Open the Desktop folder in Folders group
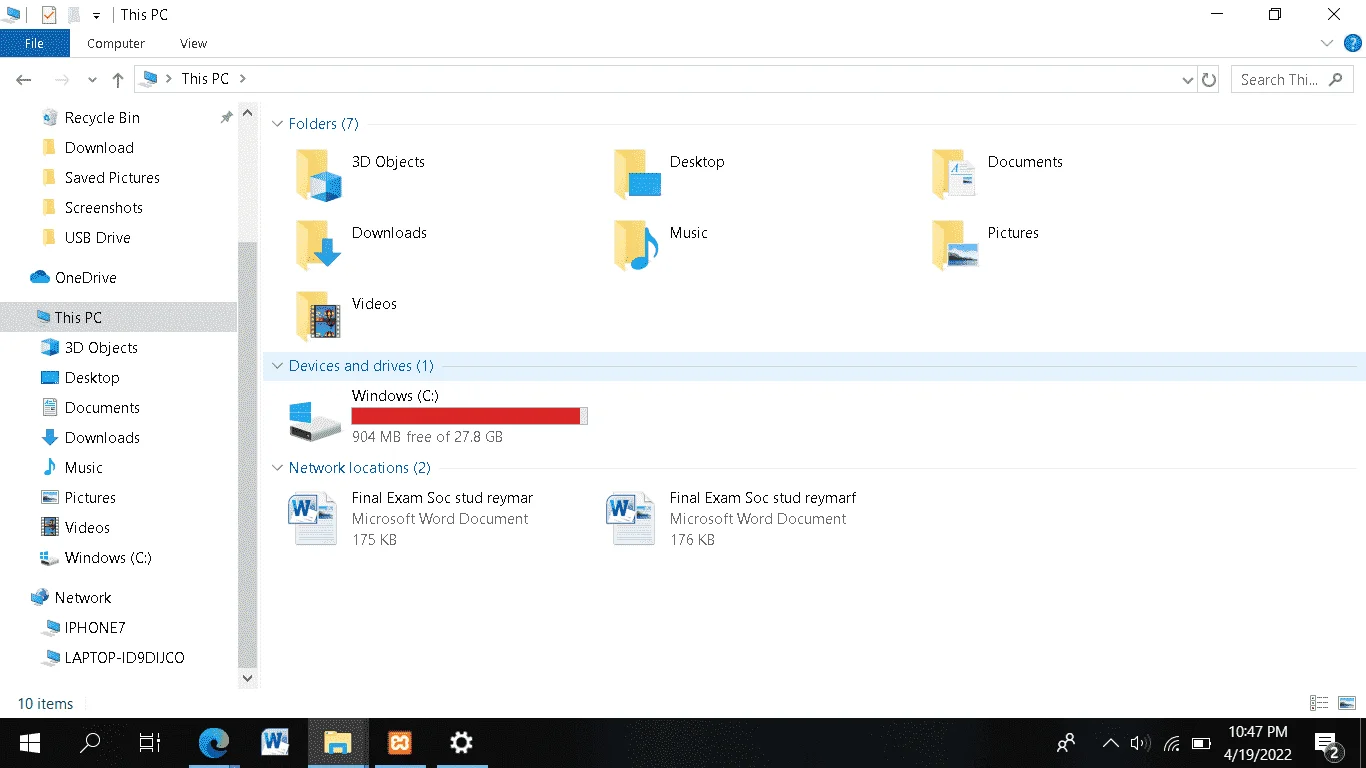This screenshot has width=1366, height=768. point(669,174)
